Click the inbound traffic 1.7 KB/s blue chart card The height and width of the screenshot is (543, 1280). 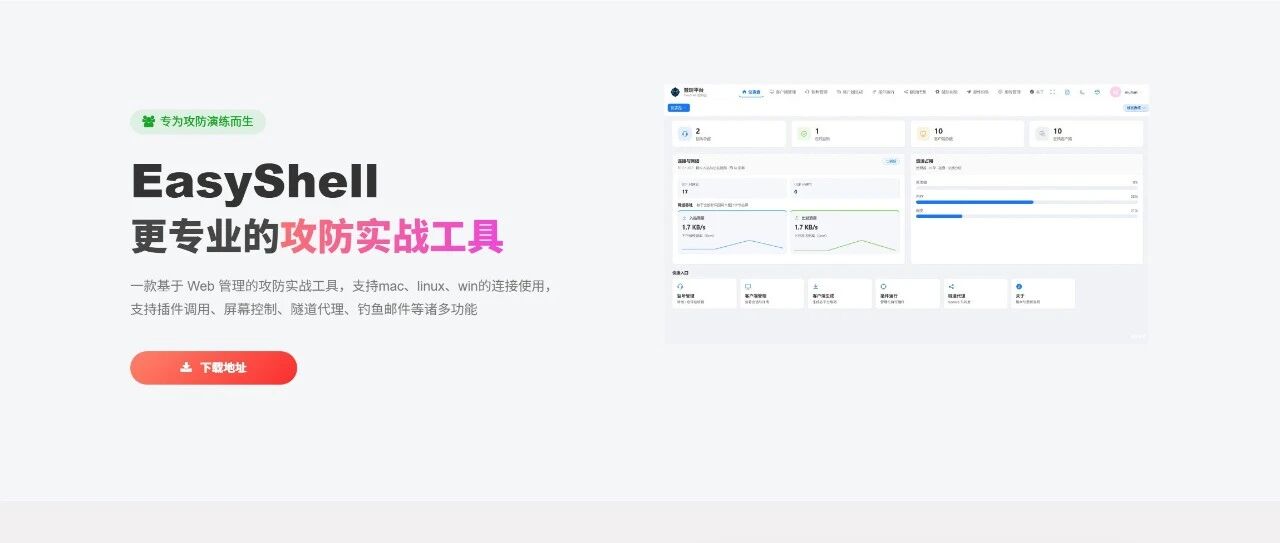coord(732,232)
